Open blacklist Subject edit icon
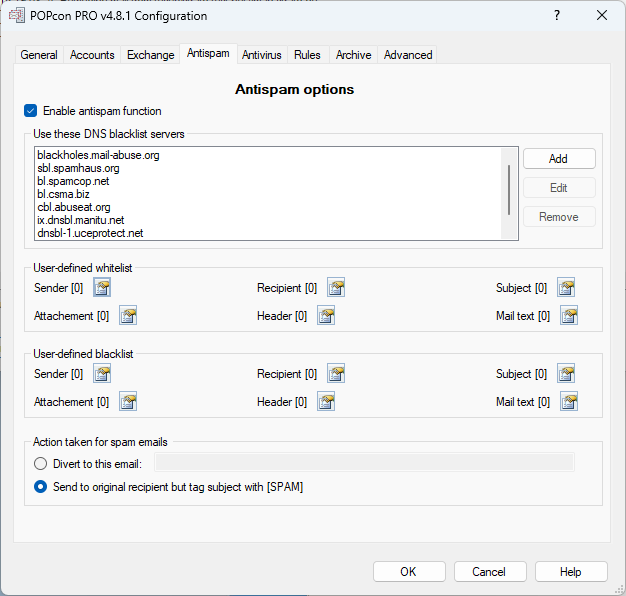The image size is (626, 596). (x=566, y=374)
